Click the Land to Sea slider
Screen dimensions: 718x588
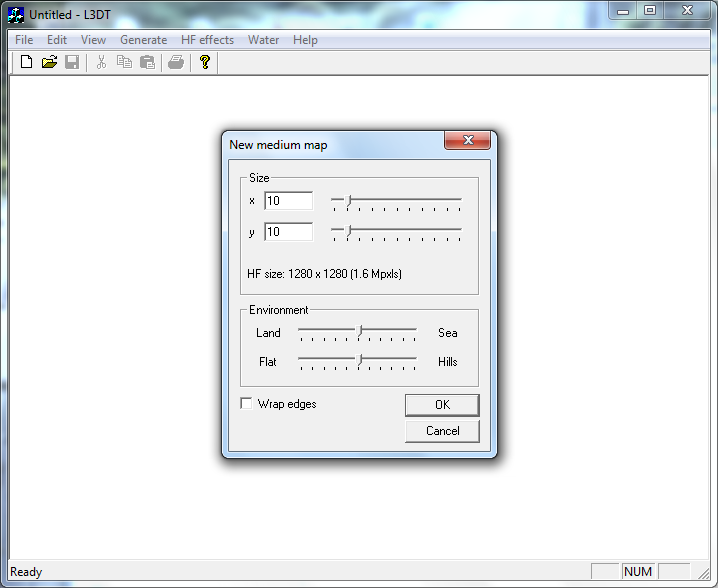click(x=360, y=330)
